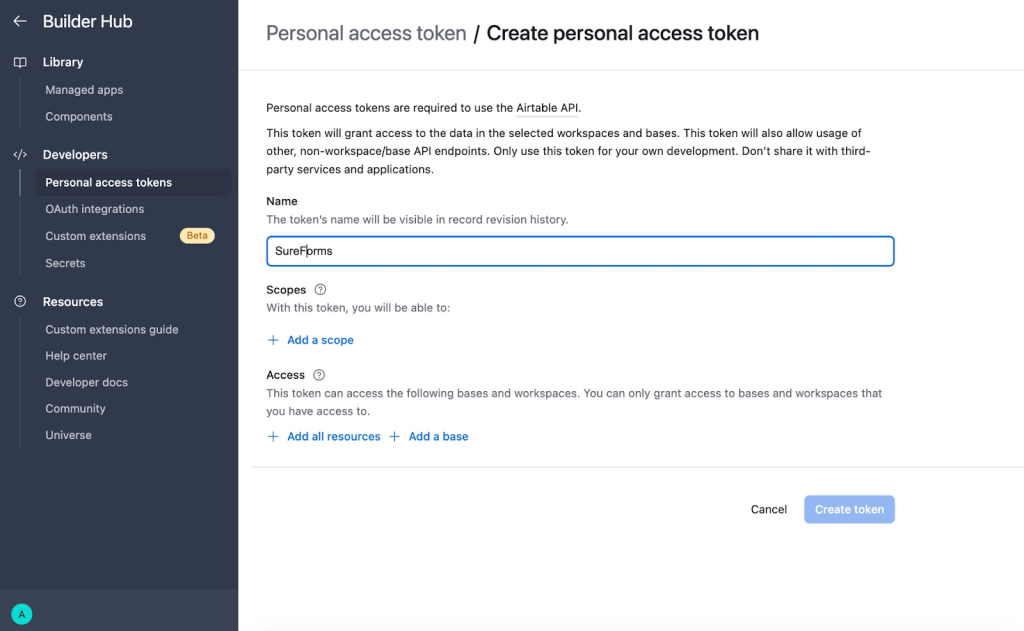Click the token Name input containing SureForms
Viewport: 1024px width, 631px height.
pyautogui.click(x=580, y=251)
